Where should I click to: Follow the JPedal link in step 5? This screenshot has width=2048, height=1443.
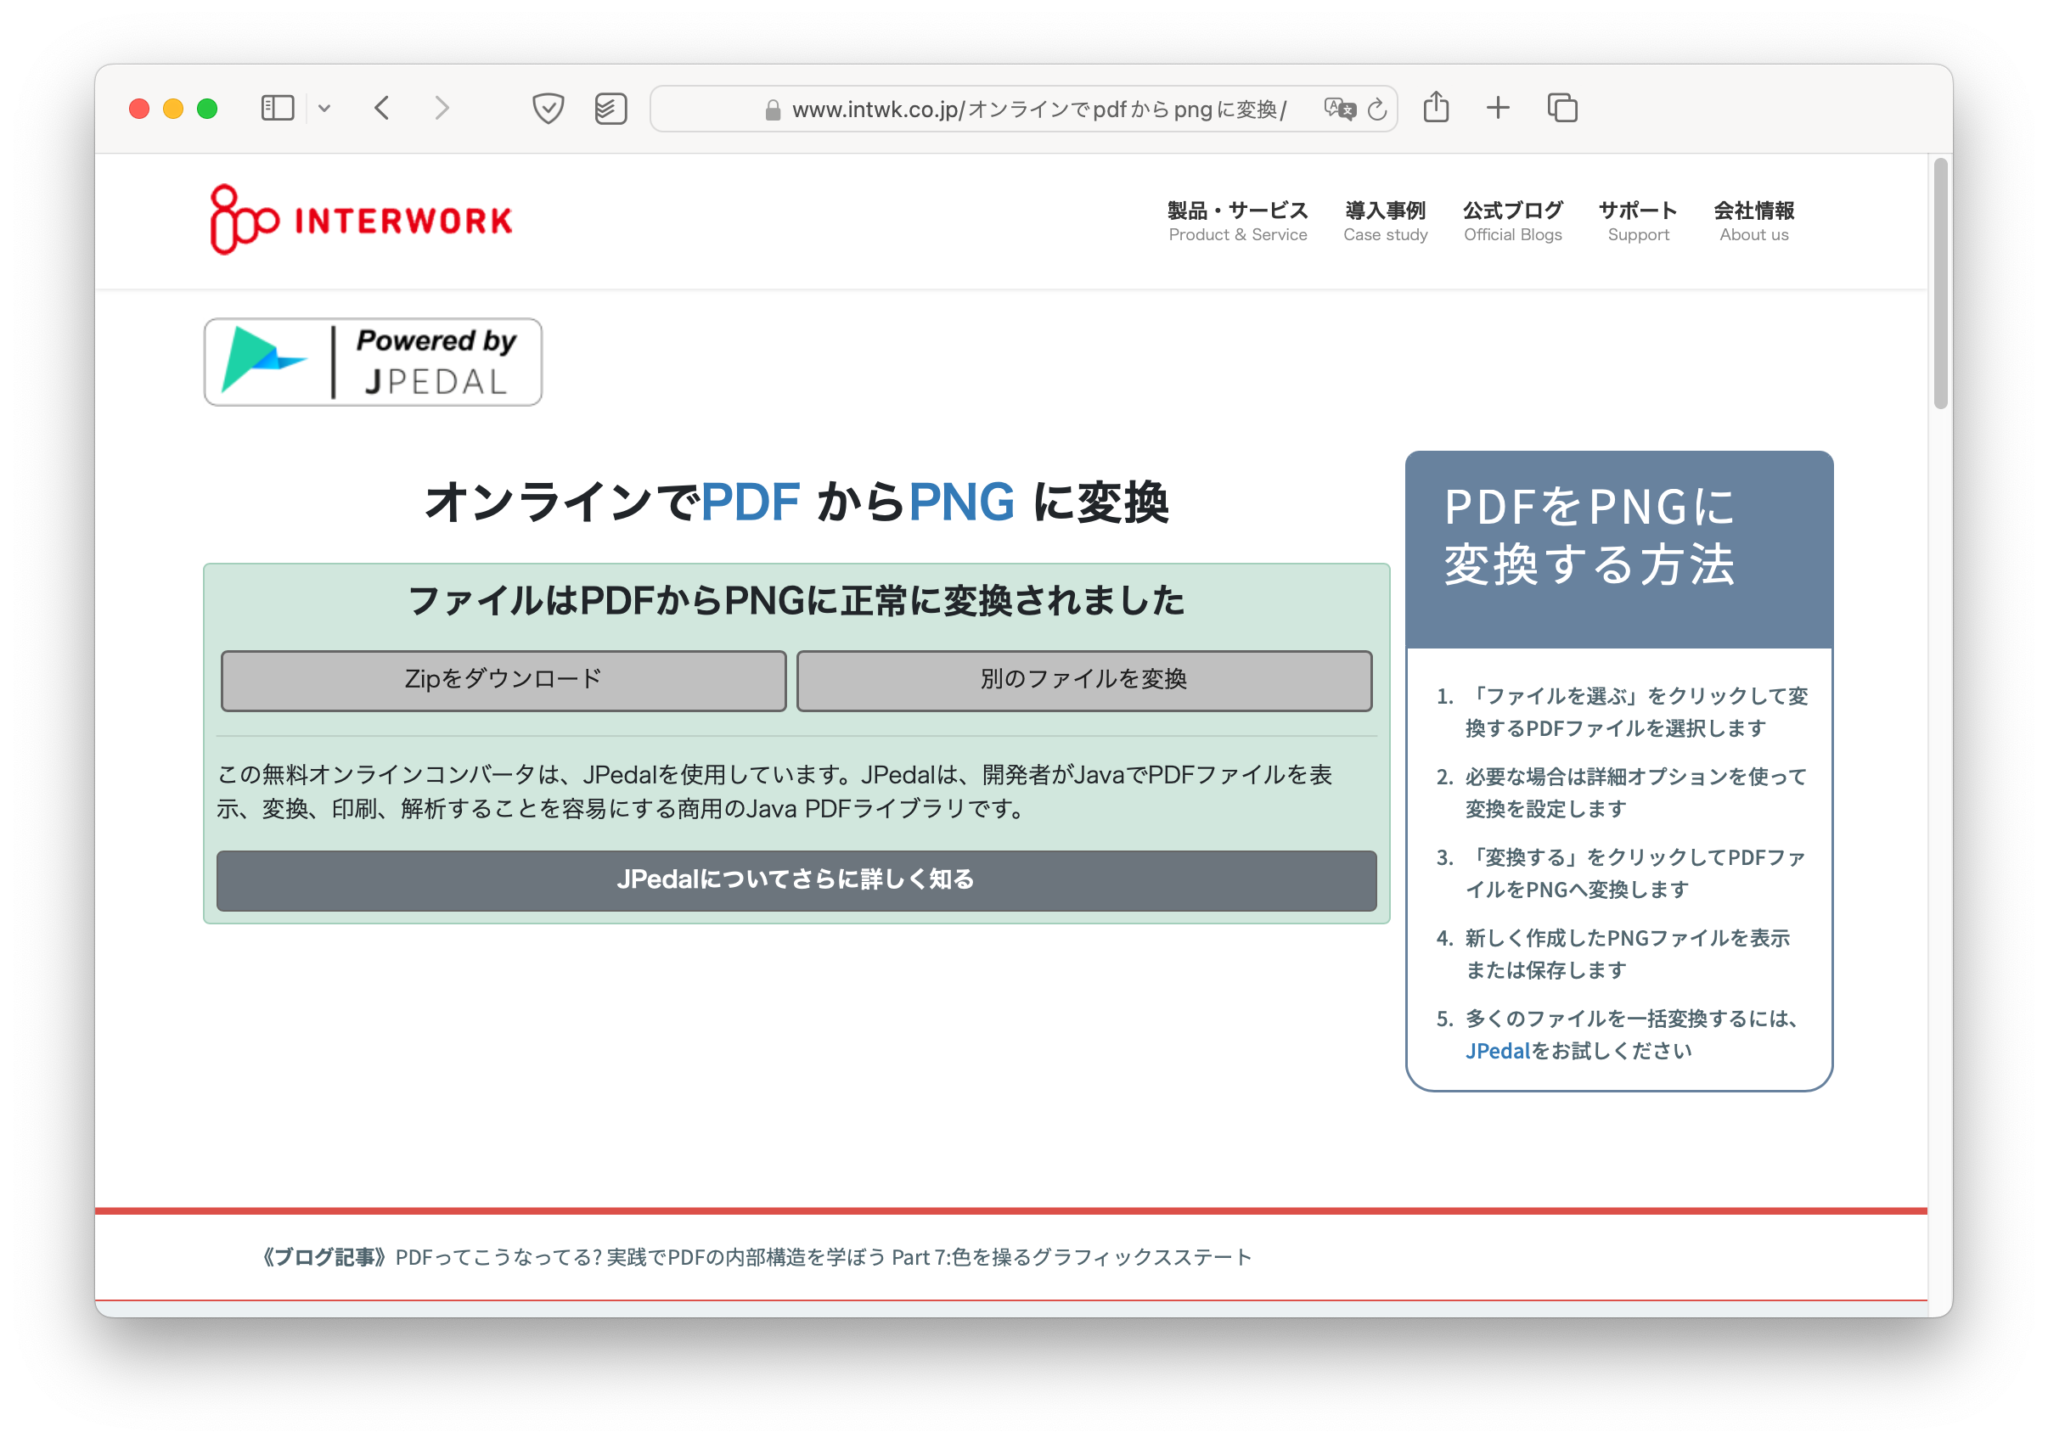[1497, 1051]
